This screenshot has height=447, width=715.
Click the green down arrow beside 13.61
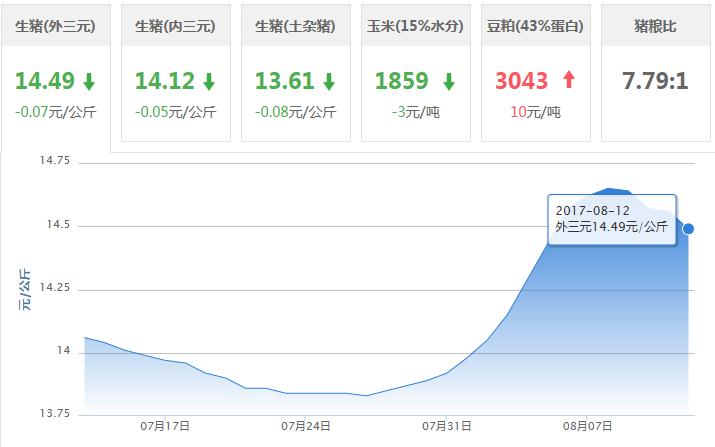pyautogui.click(x=329, y=82)
